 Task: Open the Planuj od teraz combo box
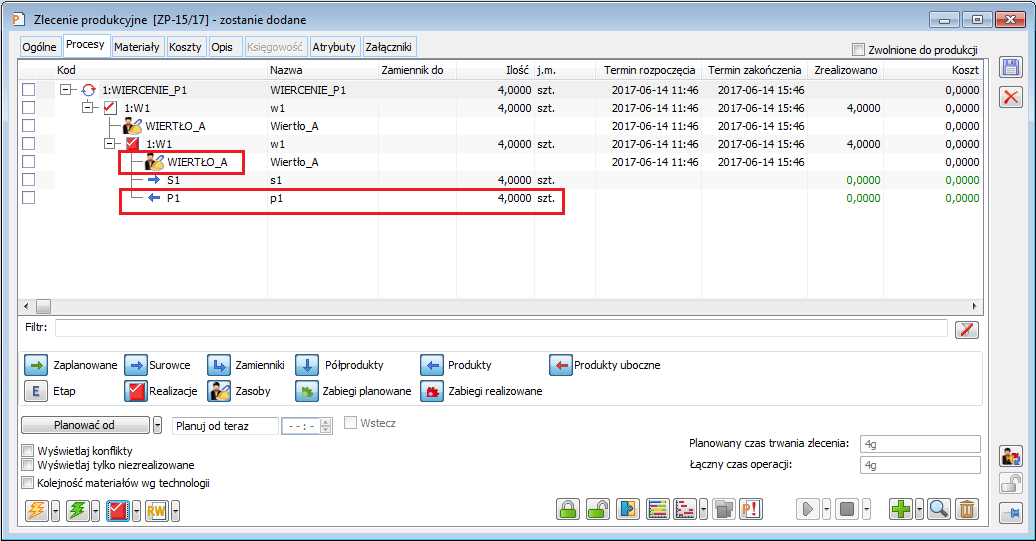tap(225, 426)
